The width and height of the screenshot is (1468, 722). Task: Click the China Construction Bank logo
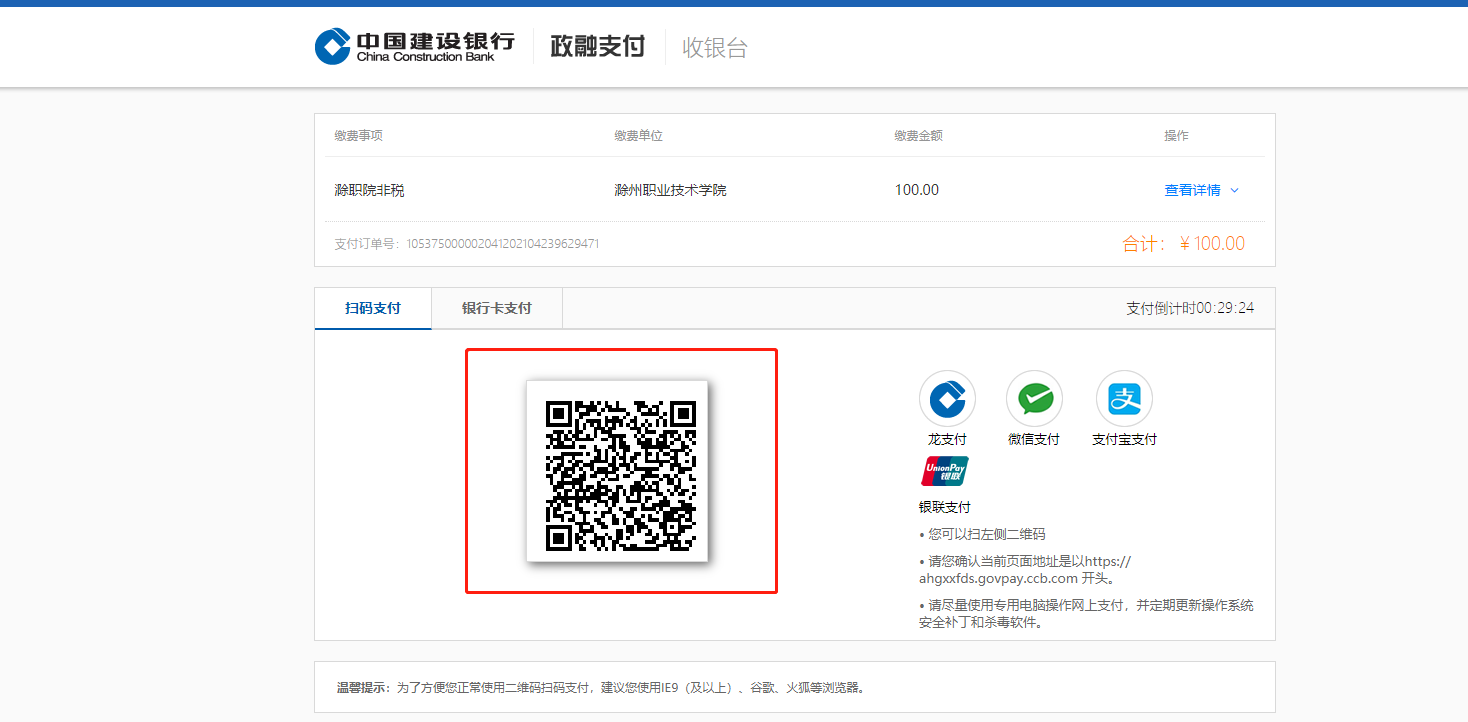[x=414, y=46]
